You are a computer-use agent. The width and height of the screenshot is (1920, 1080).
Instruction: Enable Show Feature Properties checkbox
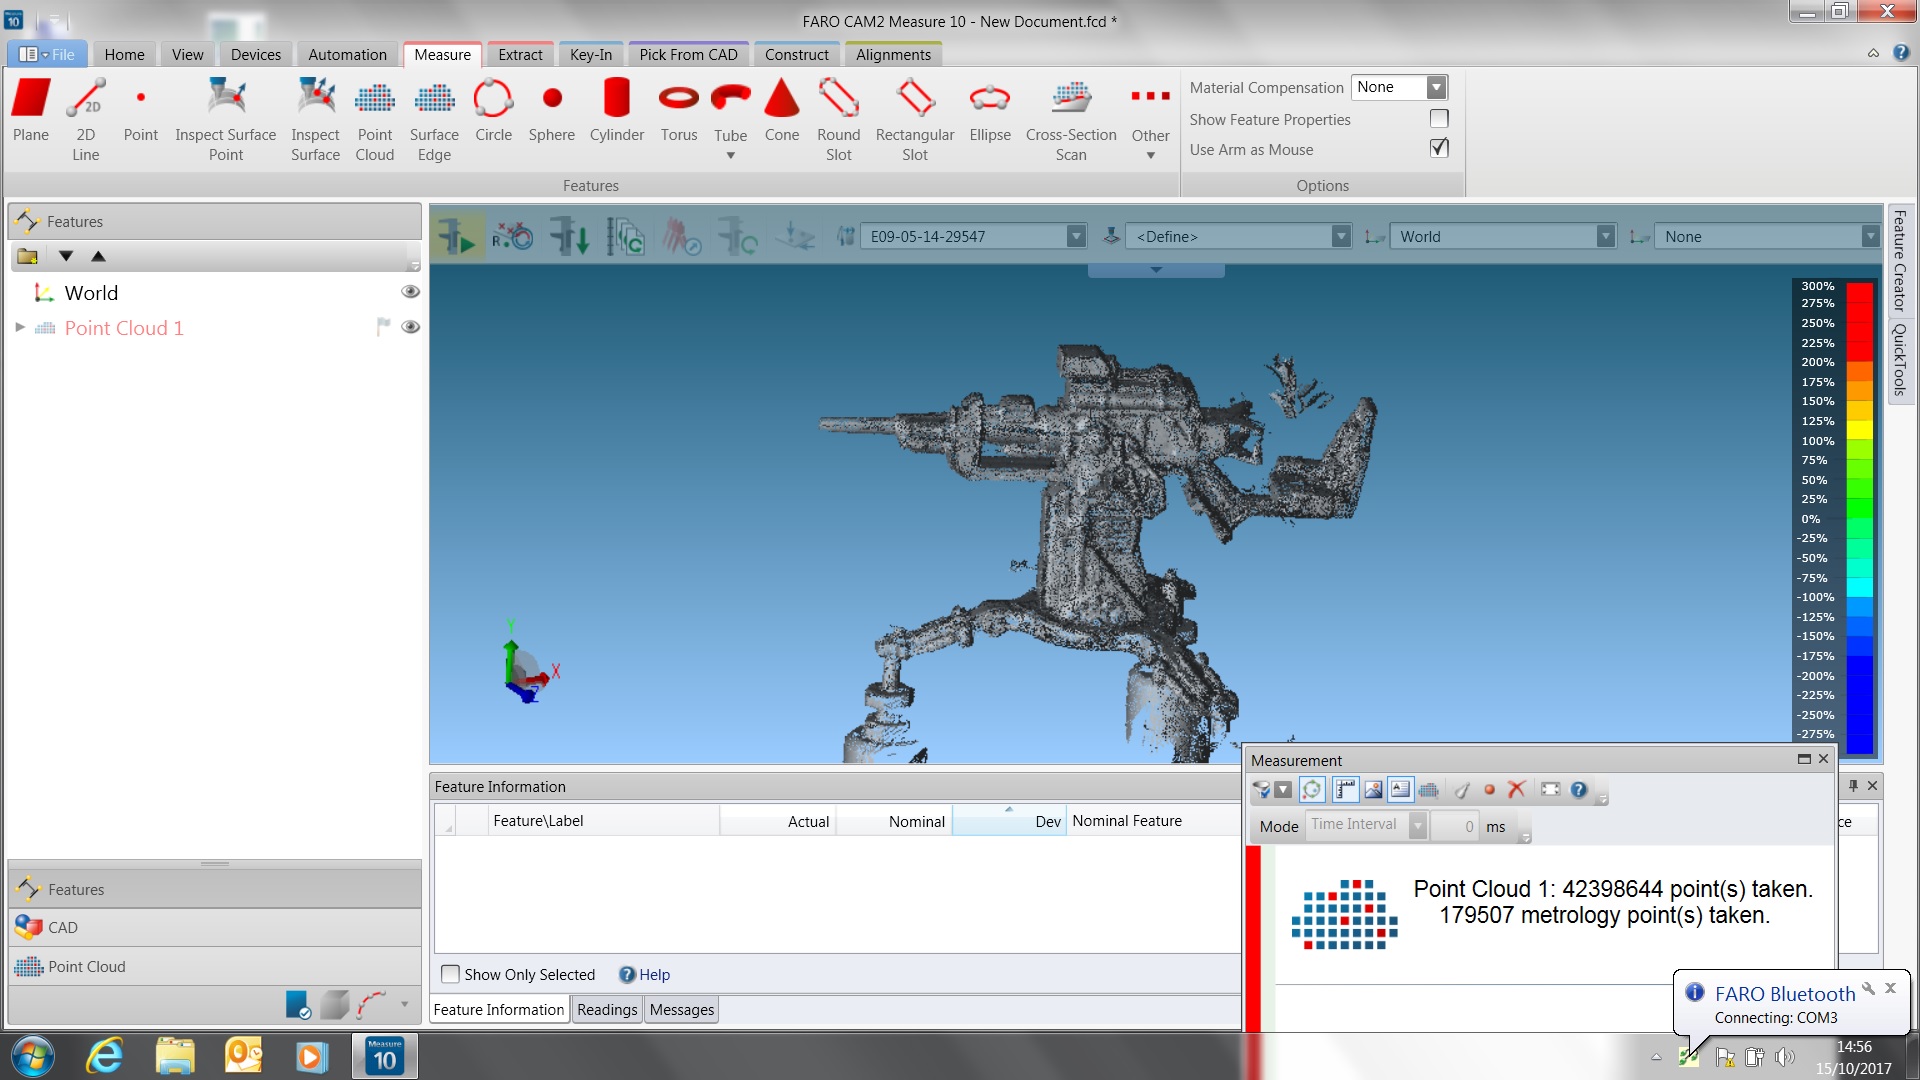coord(1439,119)
